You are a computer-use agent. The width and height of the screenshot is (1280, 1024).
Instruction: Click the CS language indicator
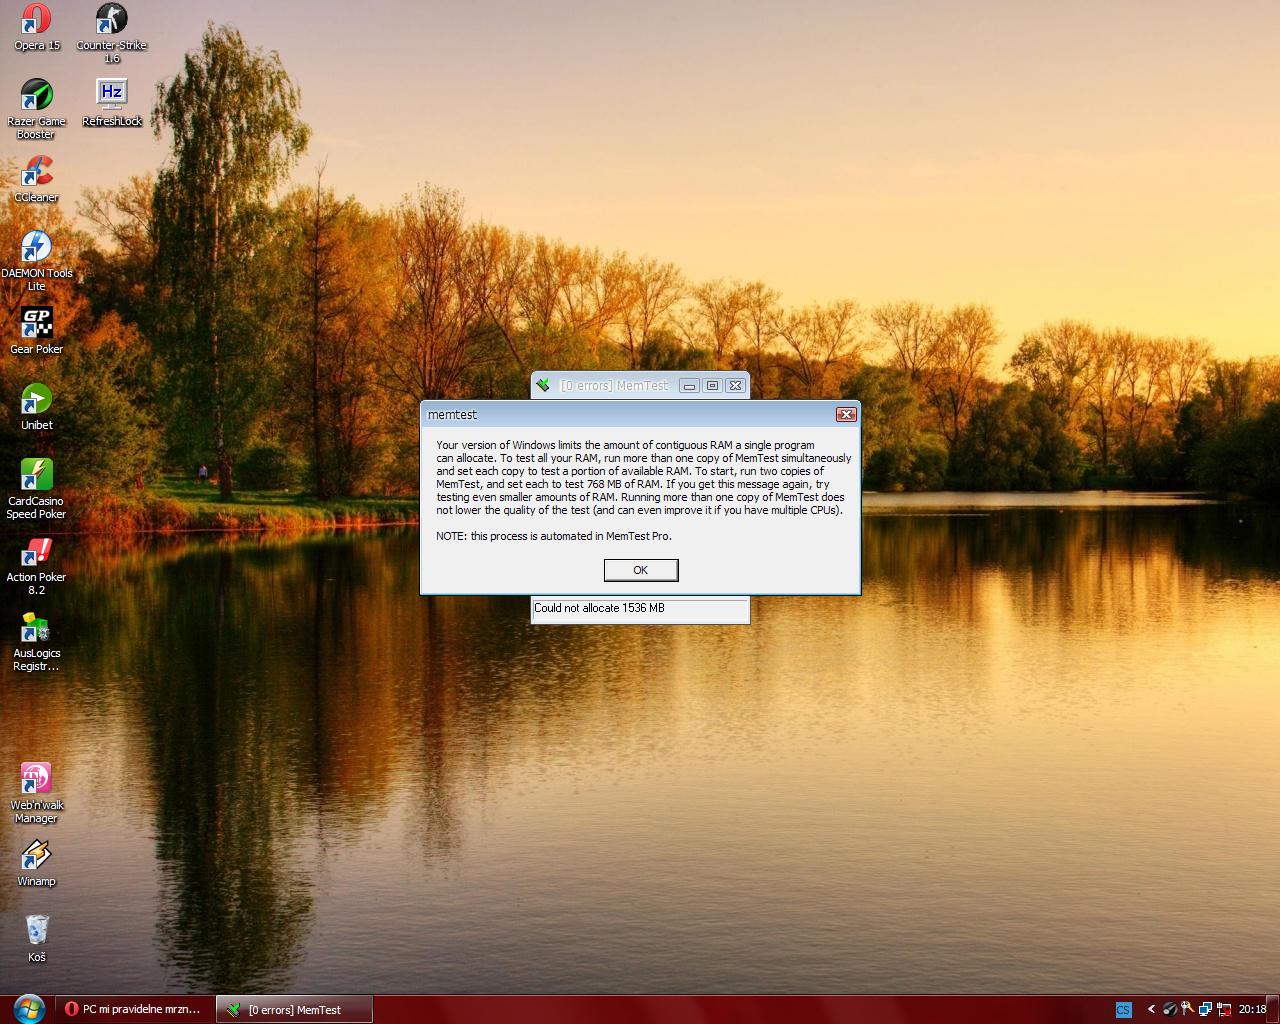(x=1123, y=1010)
